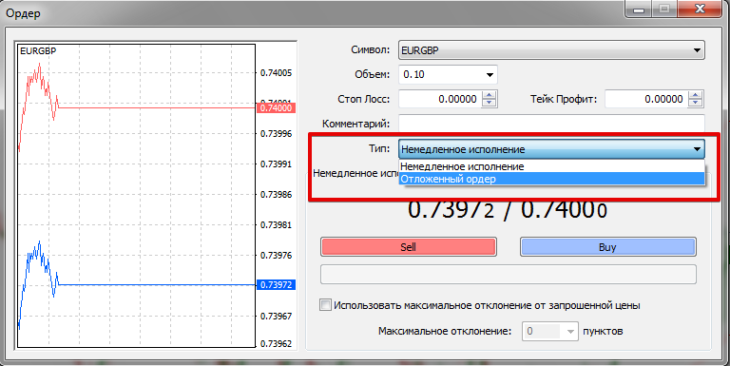Image resolution: width=730 pixels, height=366 pixels.
Task: Select Отложенный ордер from the list
Action: [551, 179]
